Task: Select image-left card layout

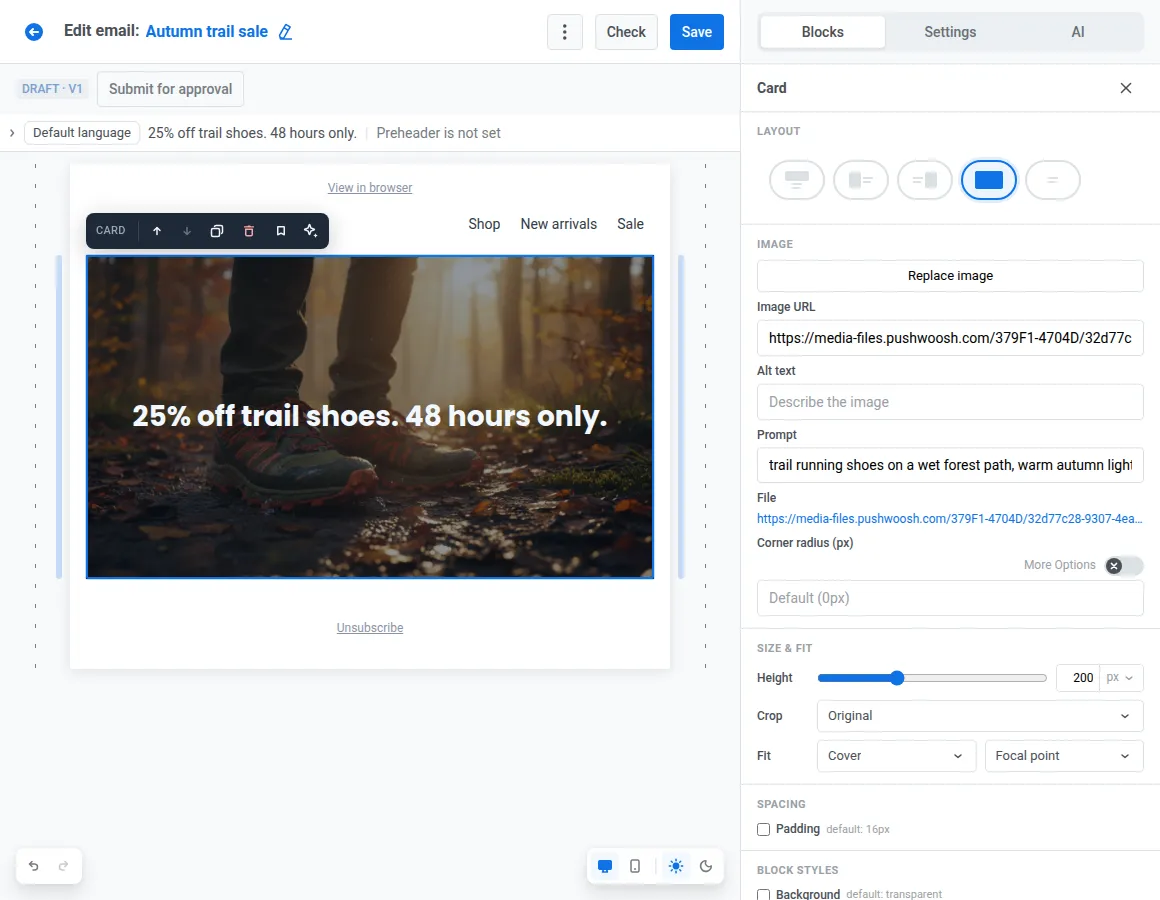Action: 860,180
